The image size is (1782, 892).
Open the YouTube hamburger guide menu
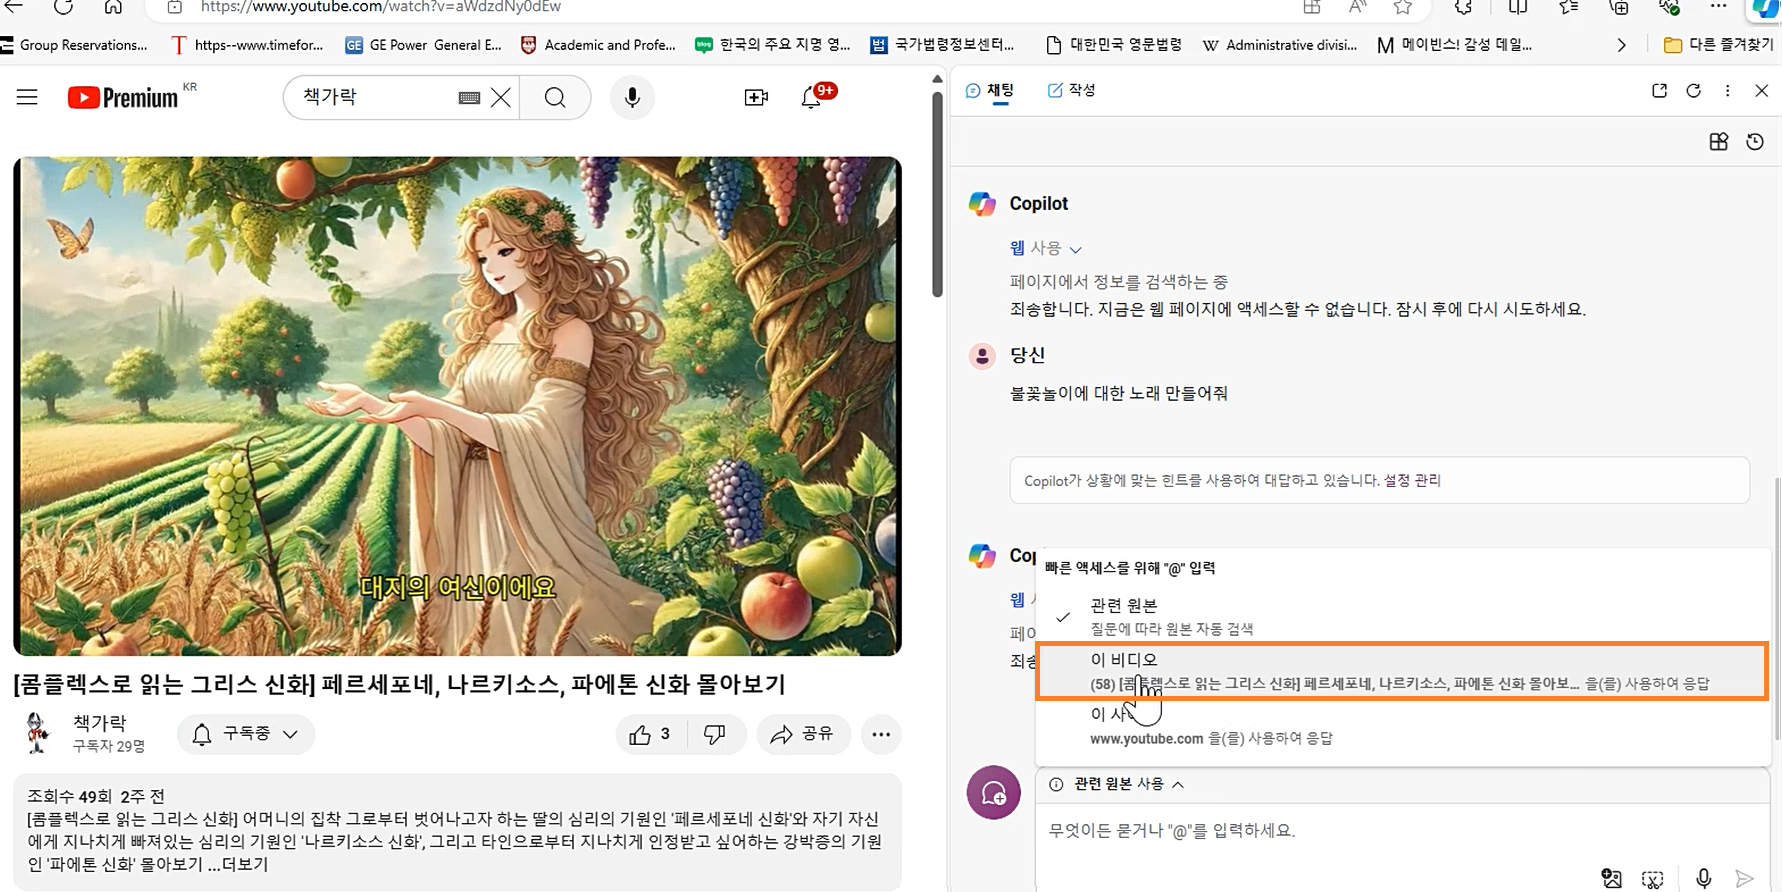tap(27, 97)
